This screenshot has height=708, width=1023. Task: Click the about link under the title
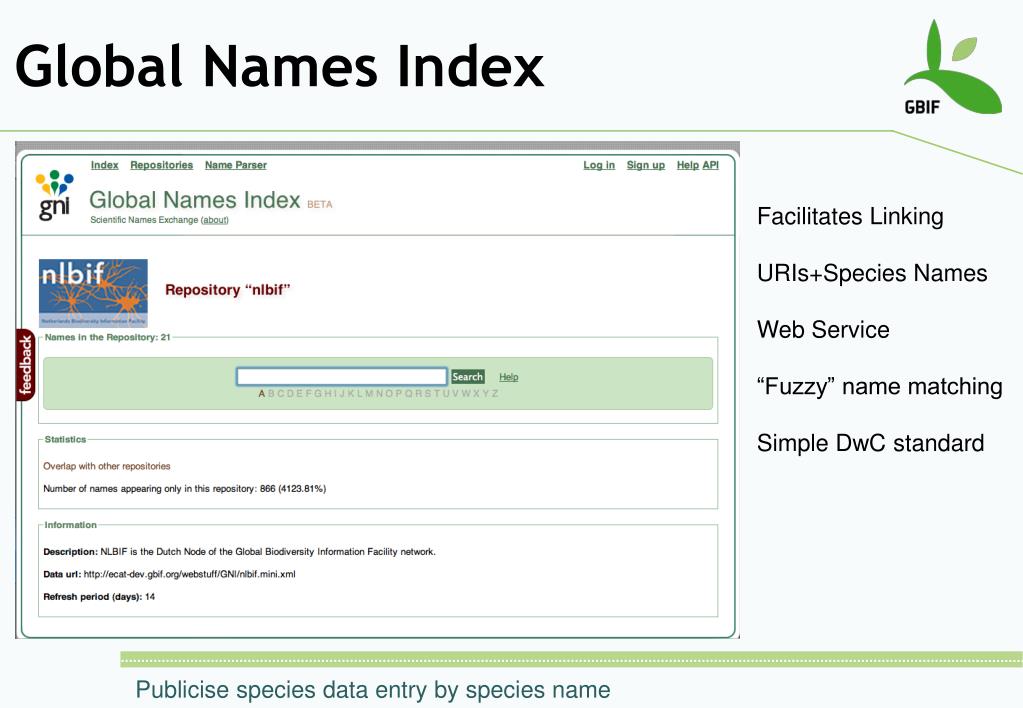coord(215,220)
